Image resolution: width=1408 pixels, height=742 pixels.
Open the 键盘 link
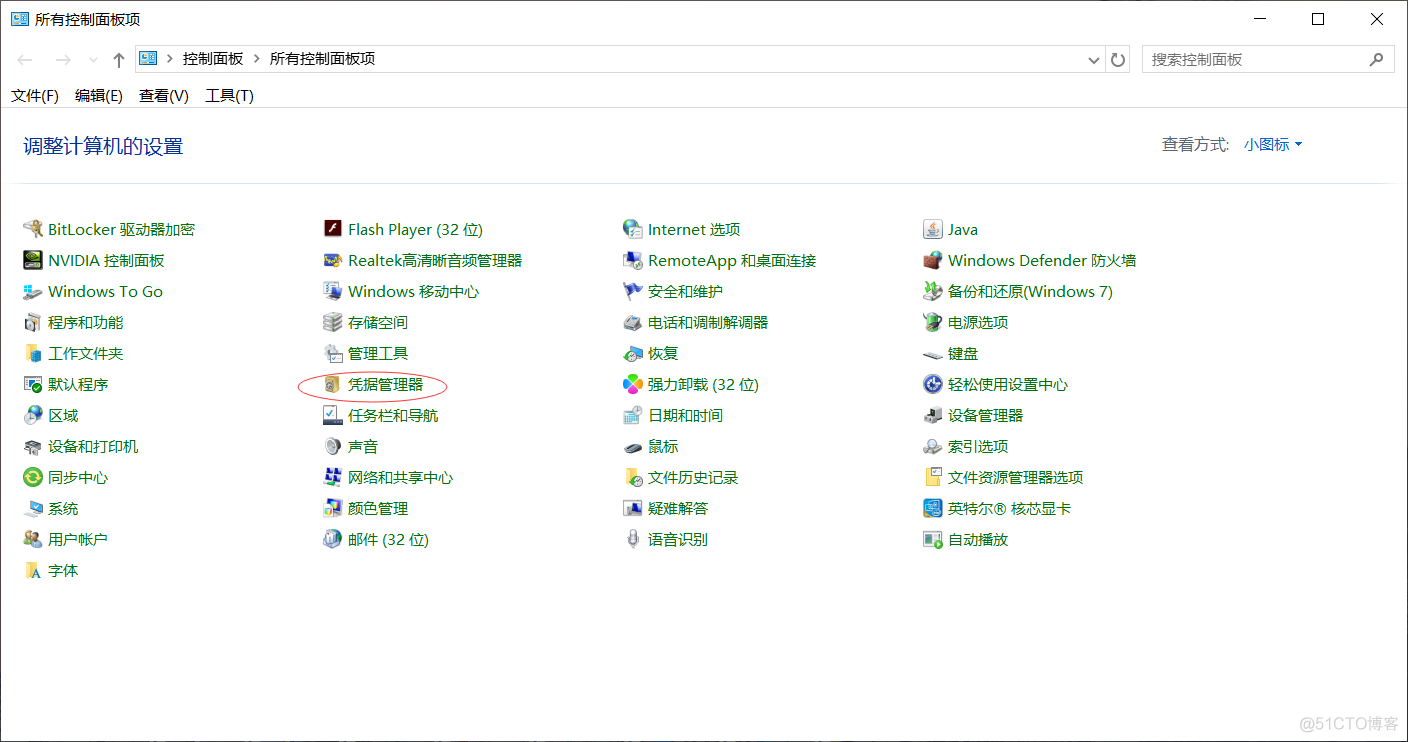pyautogui.click(x=963, y=353)
